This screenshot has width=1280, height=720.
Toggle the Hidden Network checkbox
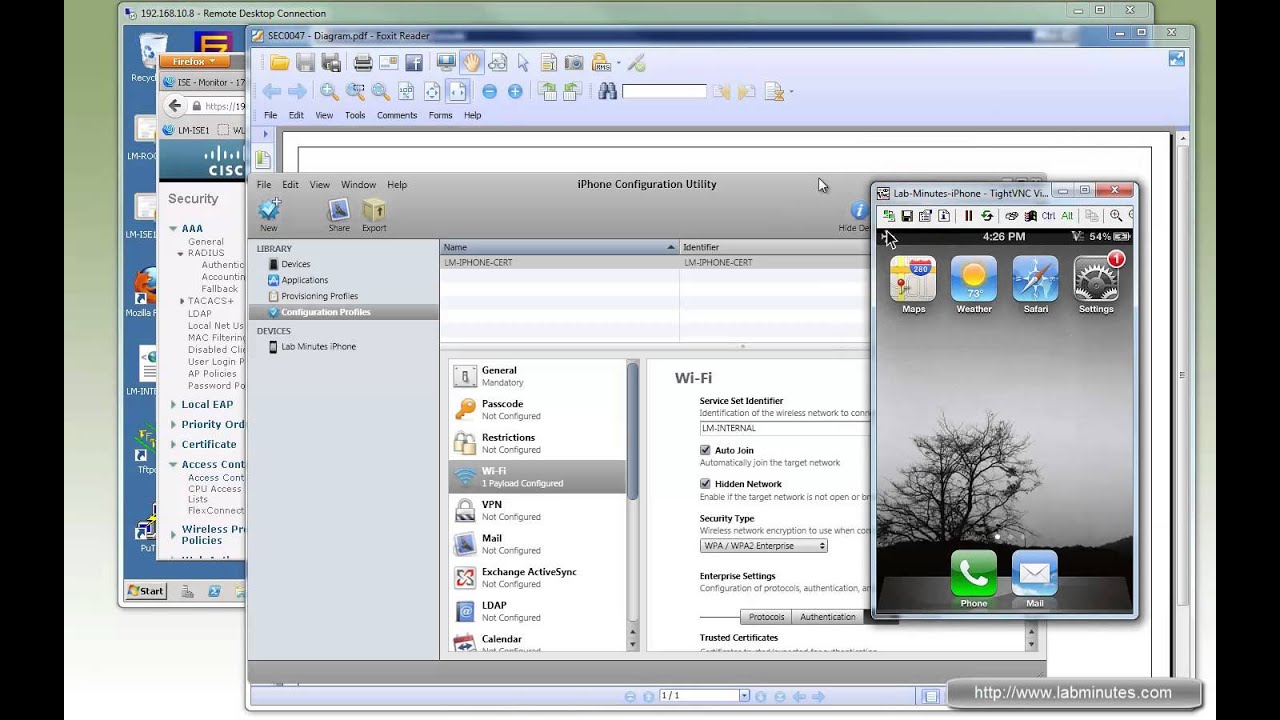705,483
